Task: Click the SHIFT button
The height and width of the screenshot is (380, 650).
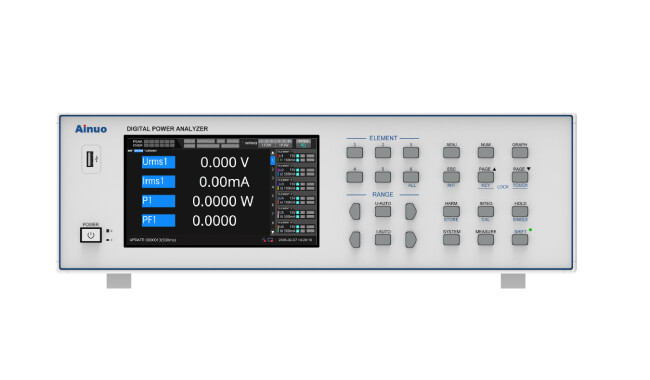Action: click(520, 240)
